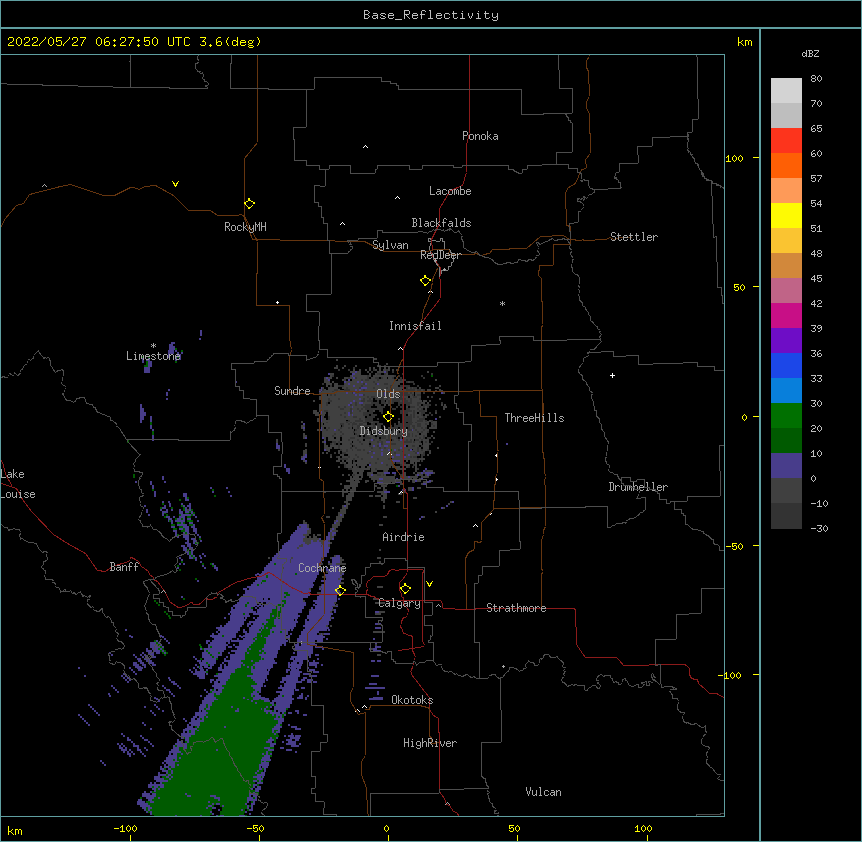The width and height of the screenshot is (862, 842).
Task: Select the 39 dBZ purple color swatch
Action: point(786,341)
